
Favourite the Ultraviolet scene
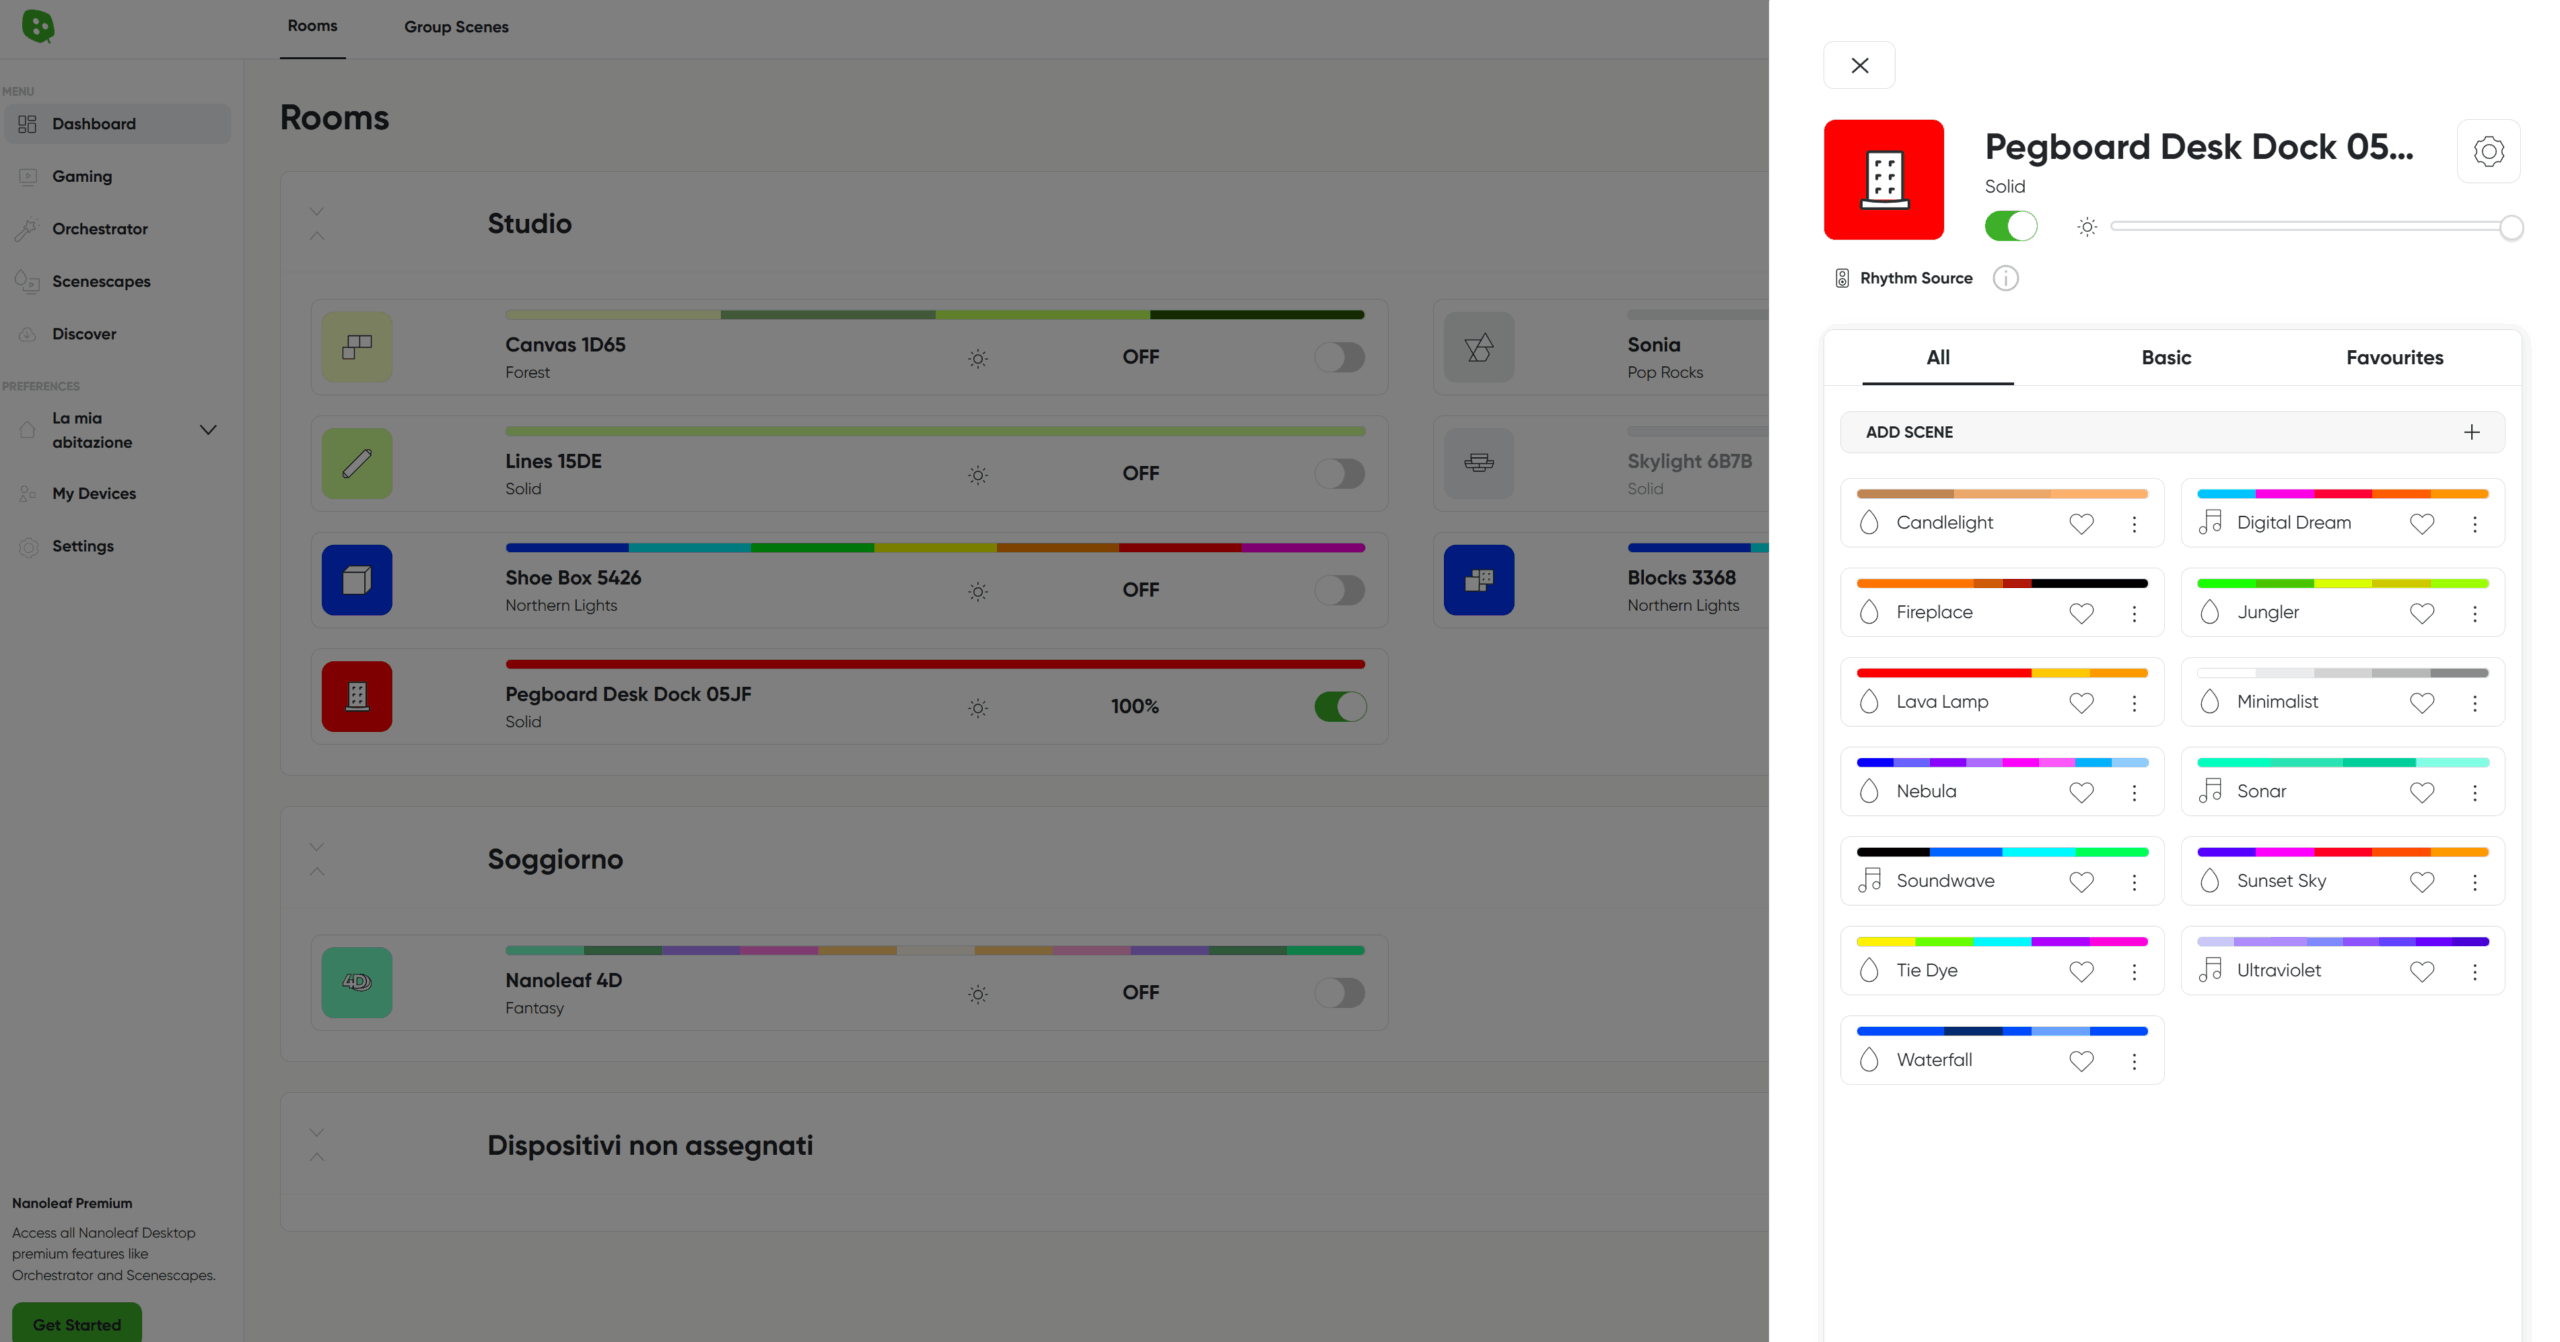[2421, 971]
